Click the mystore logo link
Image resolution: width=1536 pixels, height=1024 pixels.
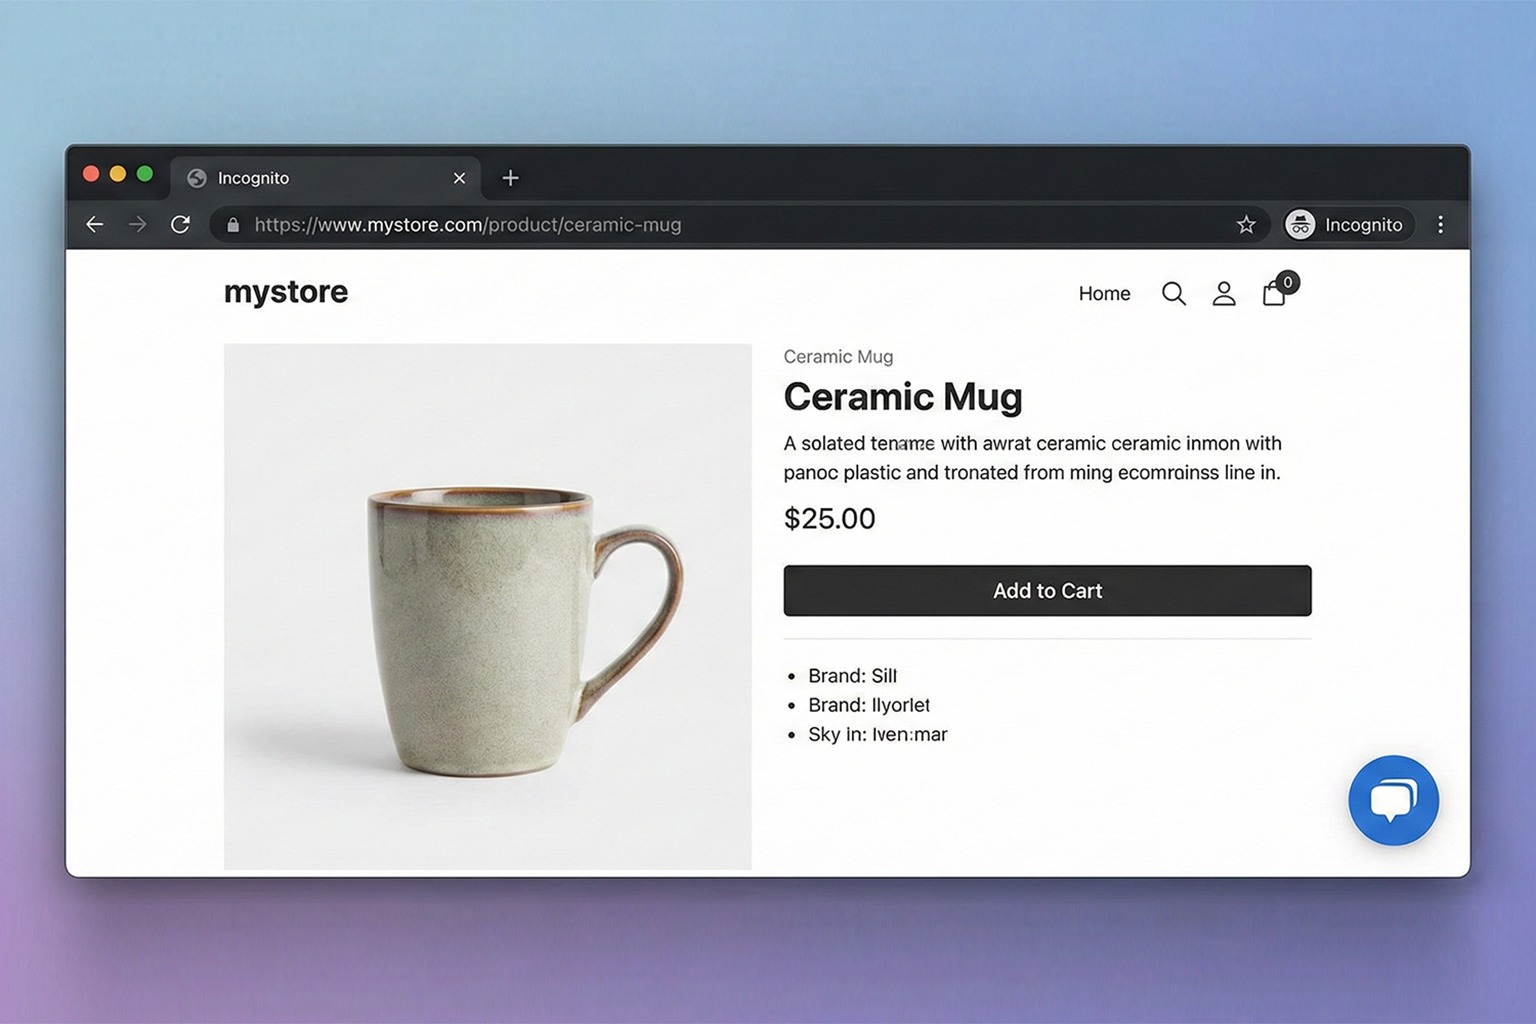(285, 291)
